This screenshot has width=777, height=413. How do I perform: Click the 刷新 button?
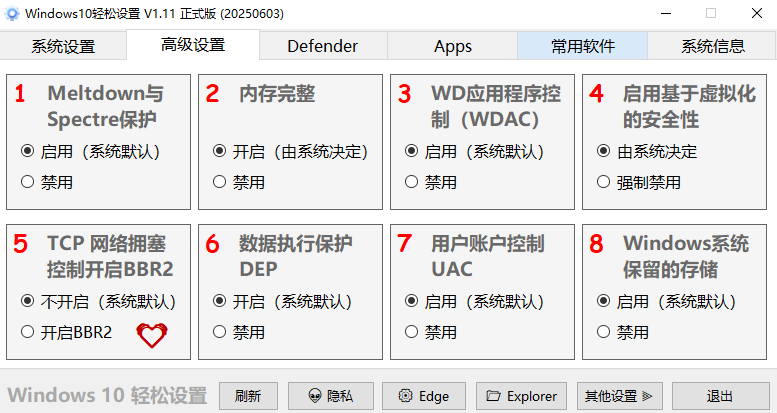(x=248, y=396)
